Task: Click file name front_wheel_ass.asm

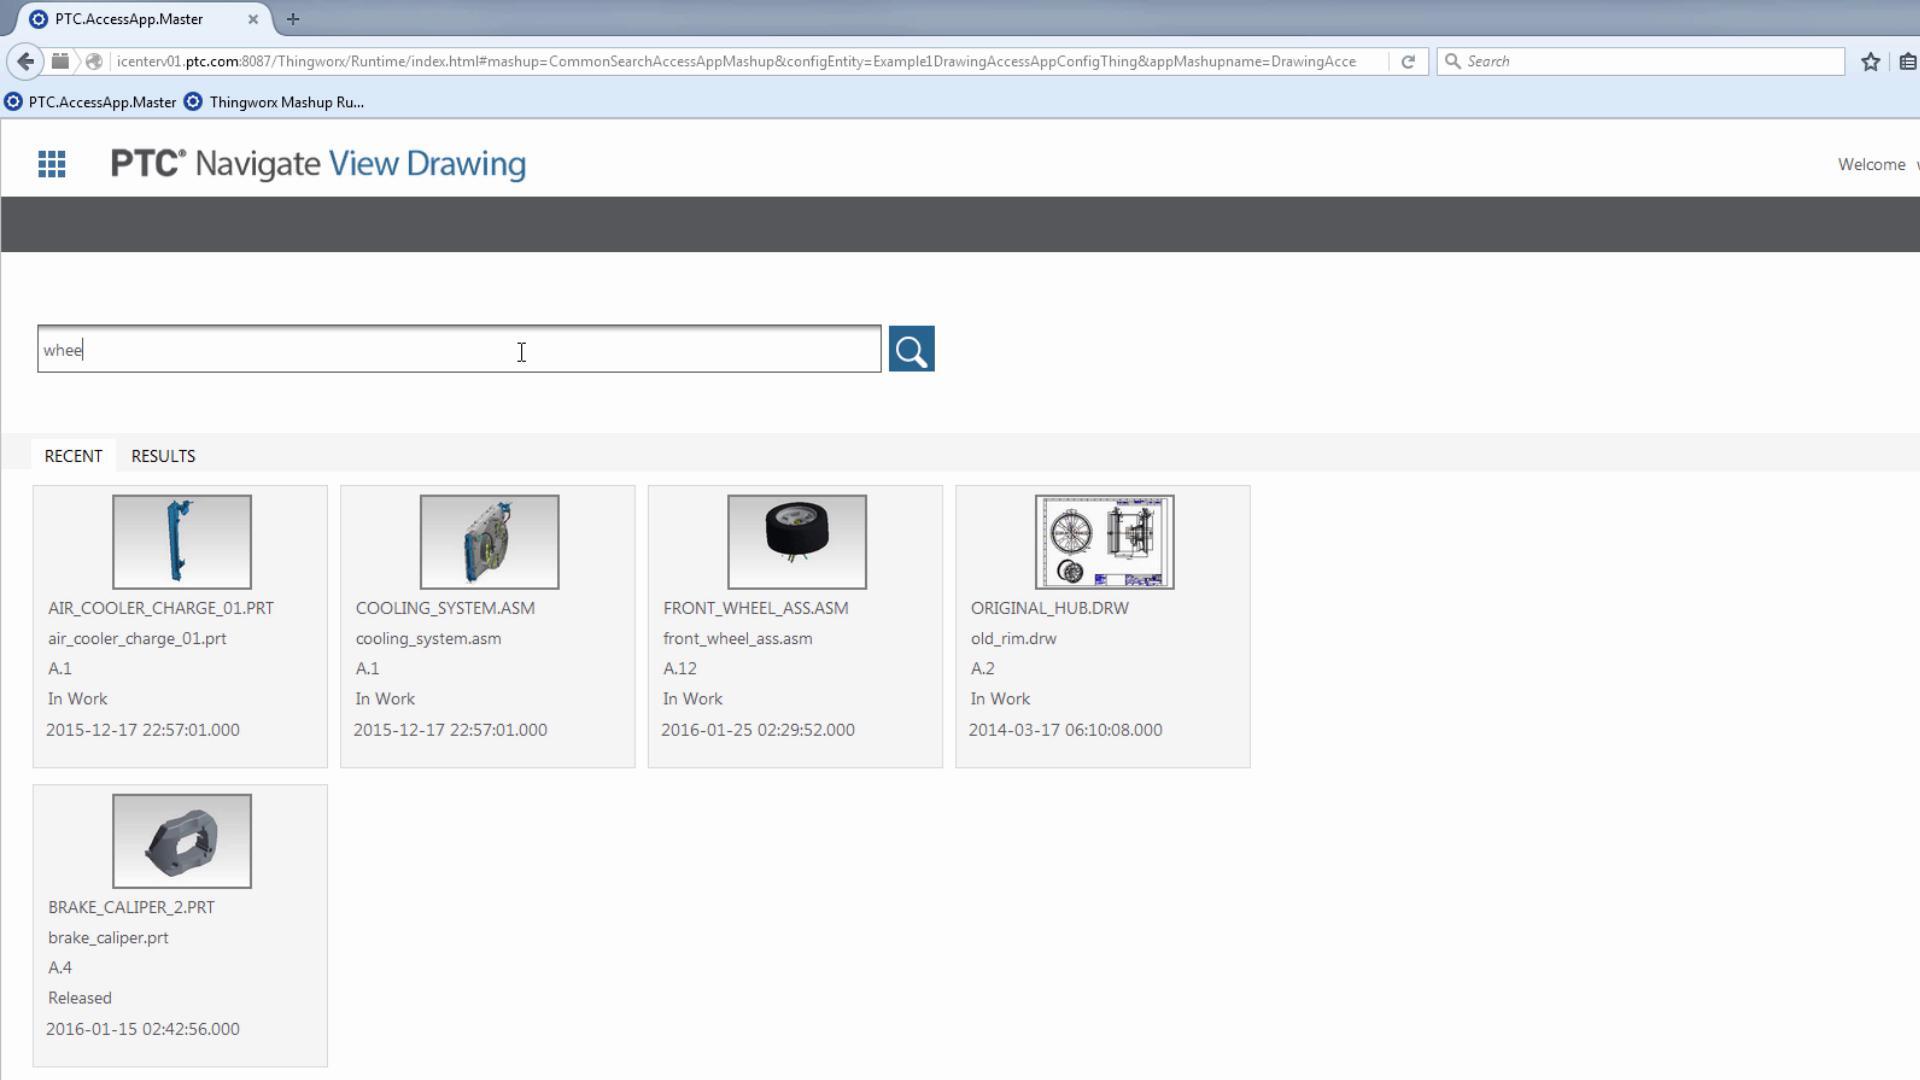Action: 737,638
